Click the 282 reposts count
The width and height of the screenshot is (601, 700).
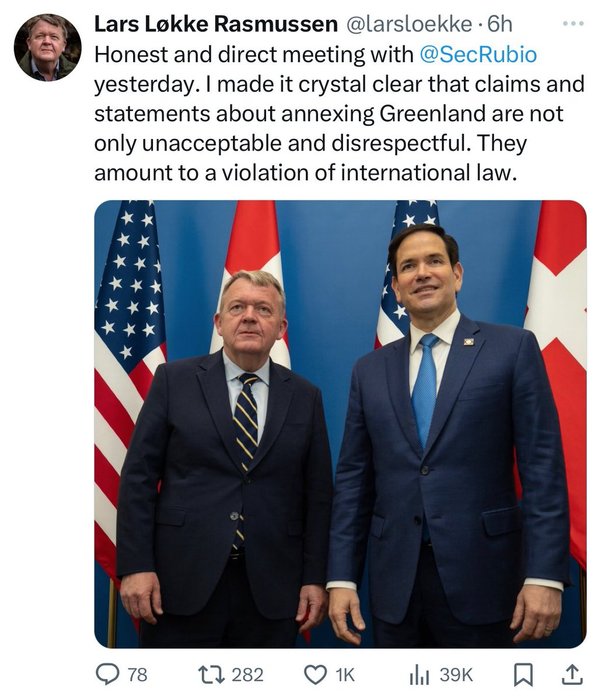pos(247,675)
